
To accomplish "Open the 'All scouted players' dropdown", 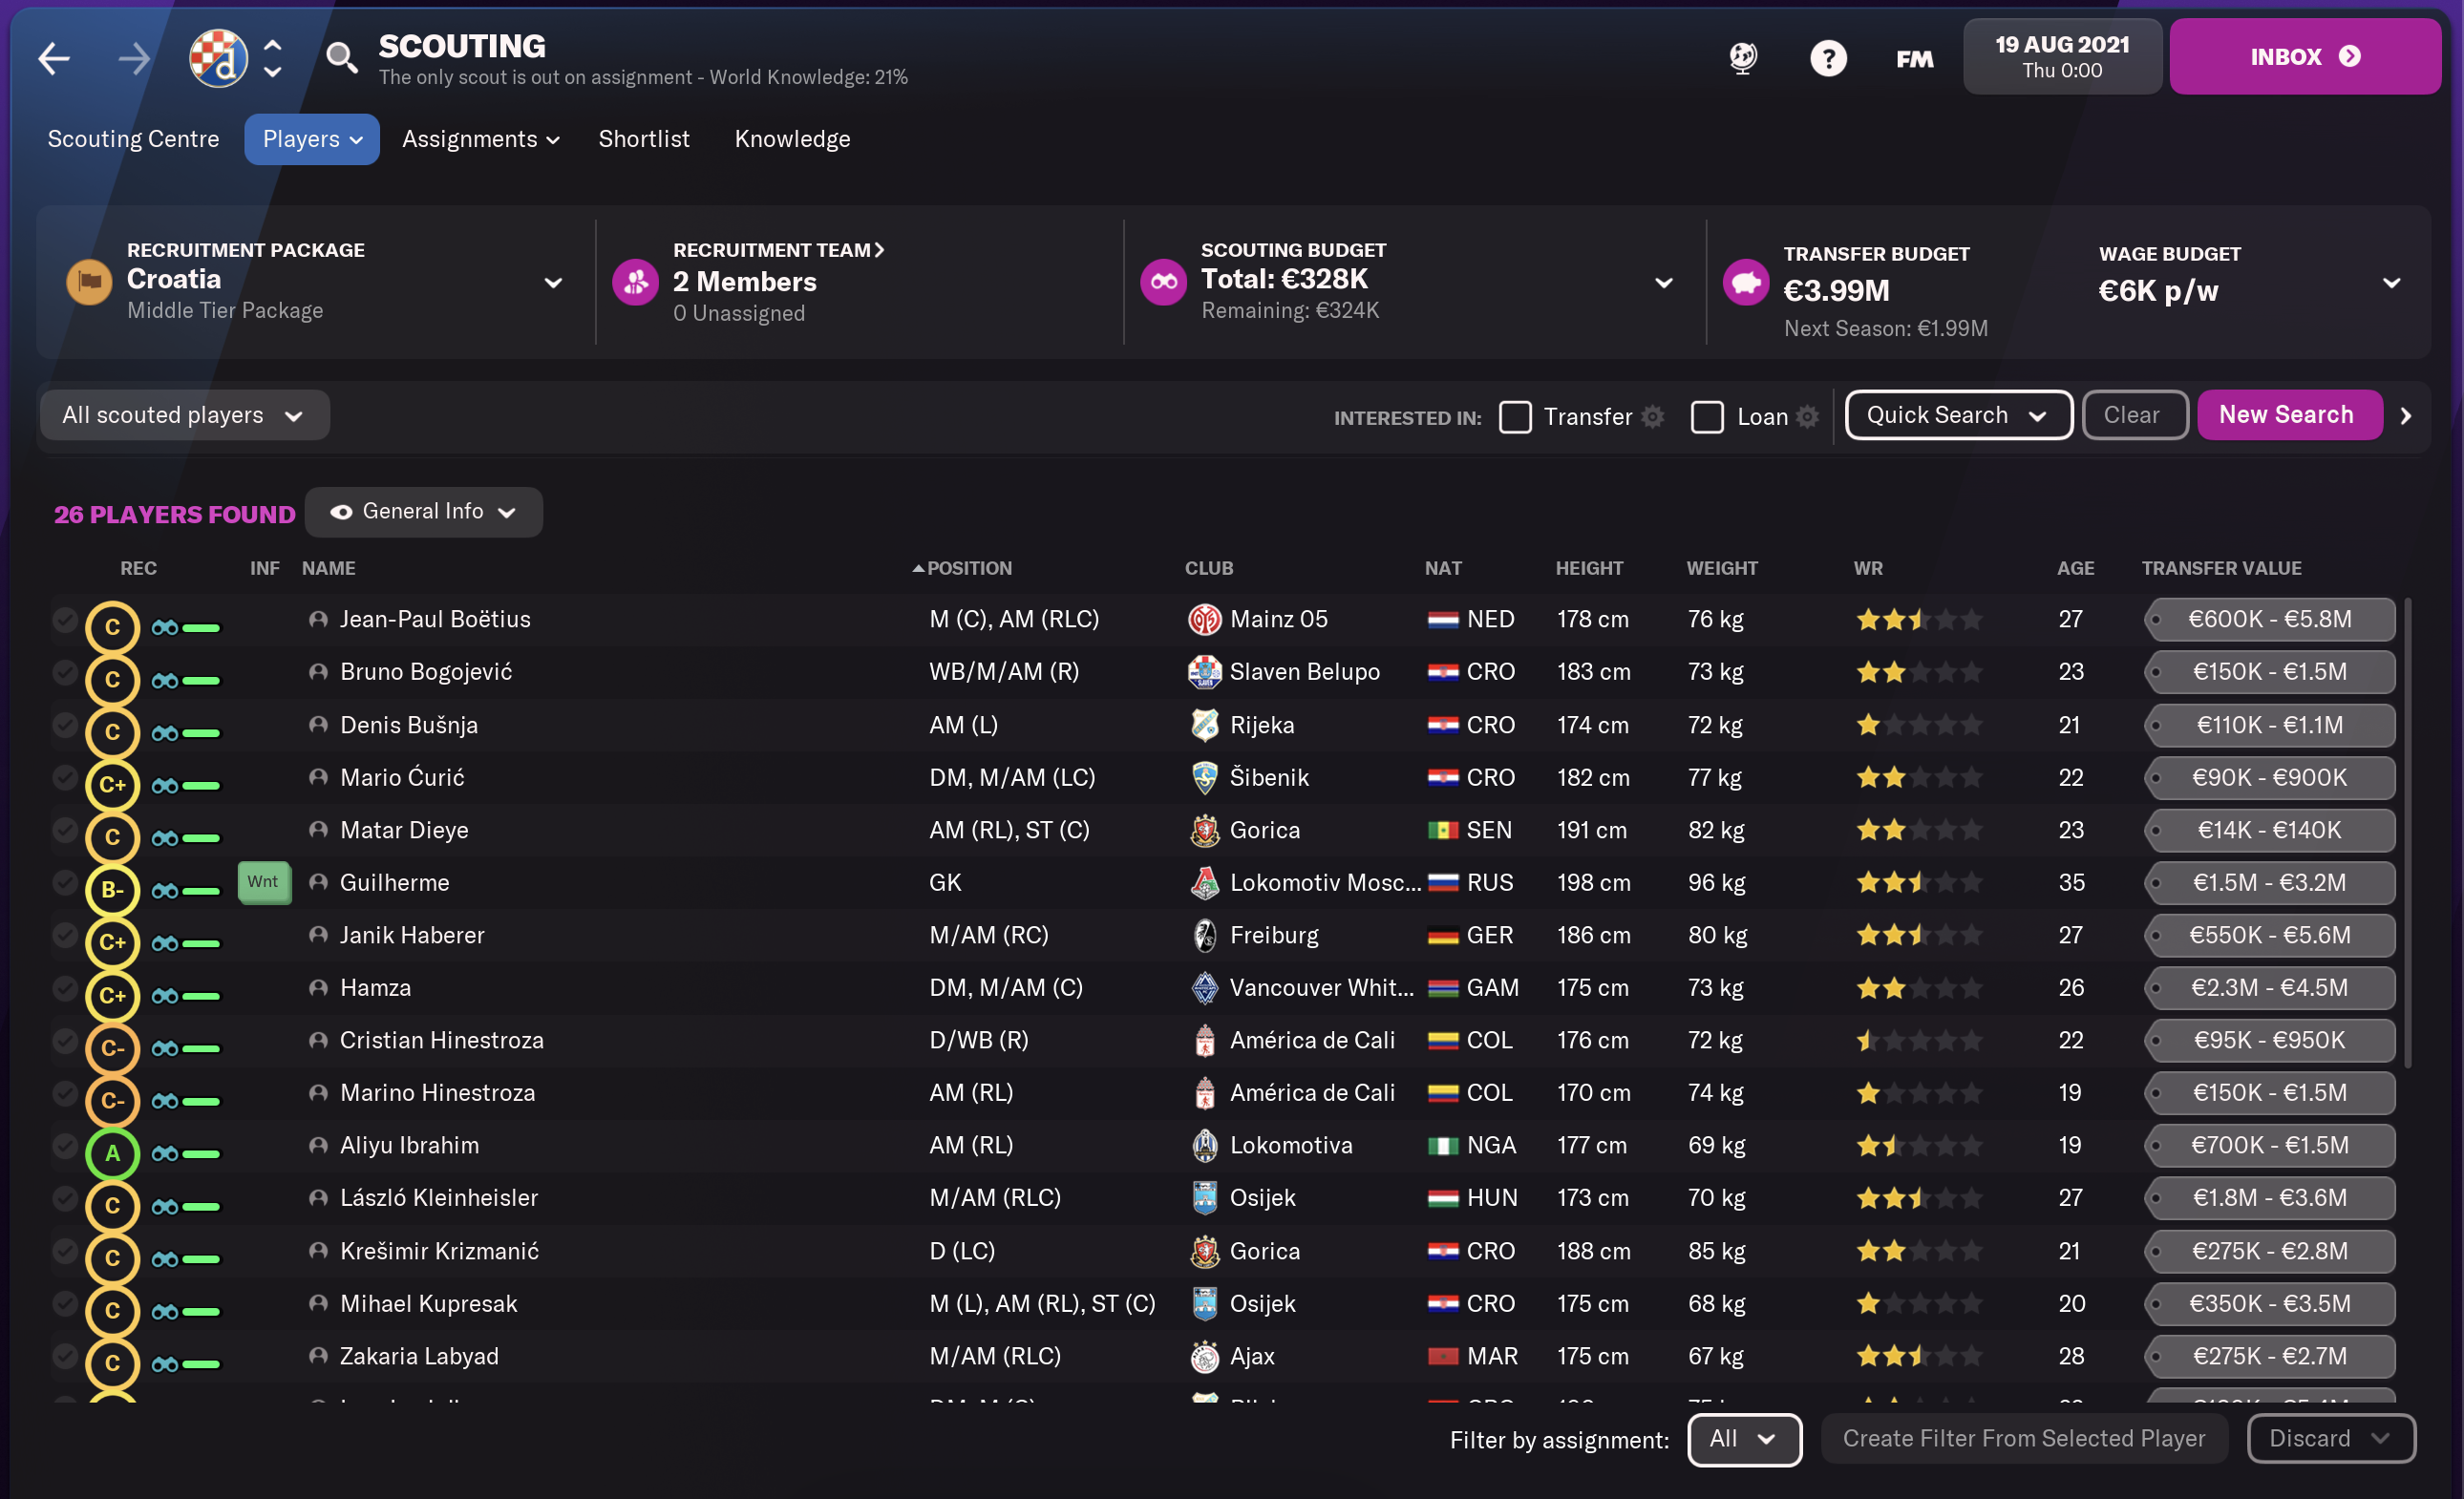I will click(x=183, y=414).
